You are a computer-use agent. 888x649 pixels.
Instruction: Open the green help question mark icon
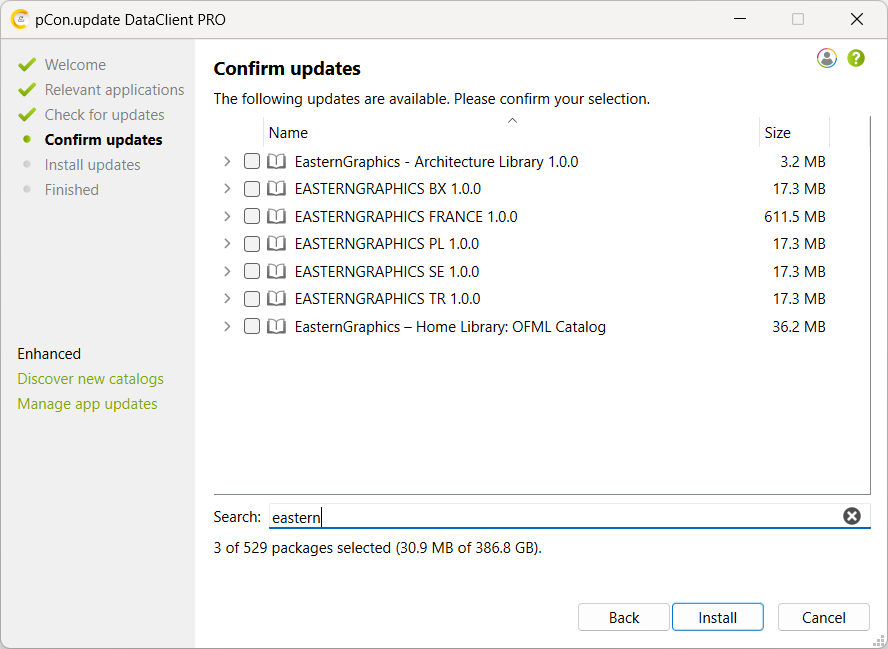point(856,58)
